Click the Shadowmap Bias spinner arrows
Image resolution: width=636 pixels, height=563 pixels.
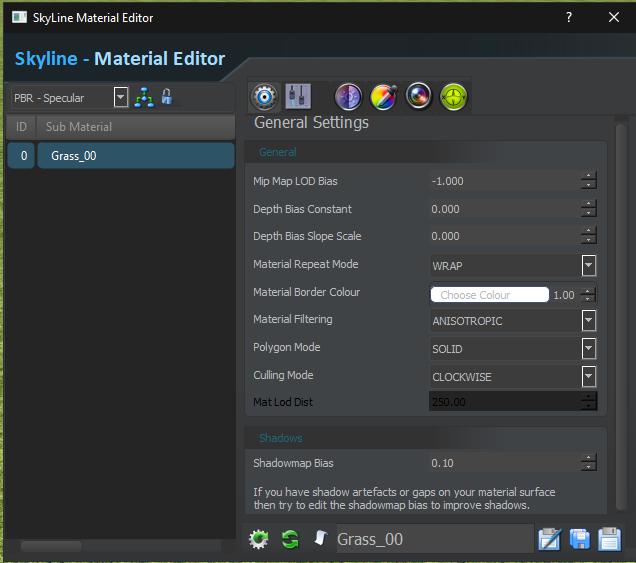[588, 462]
